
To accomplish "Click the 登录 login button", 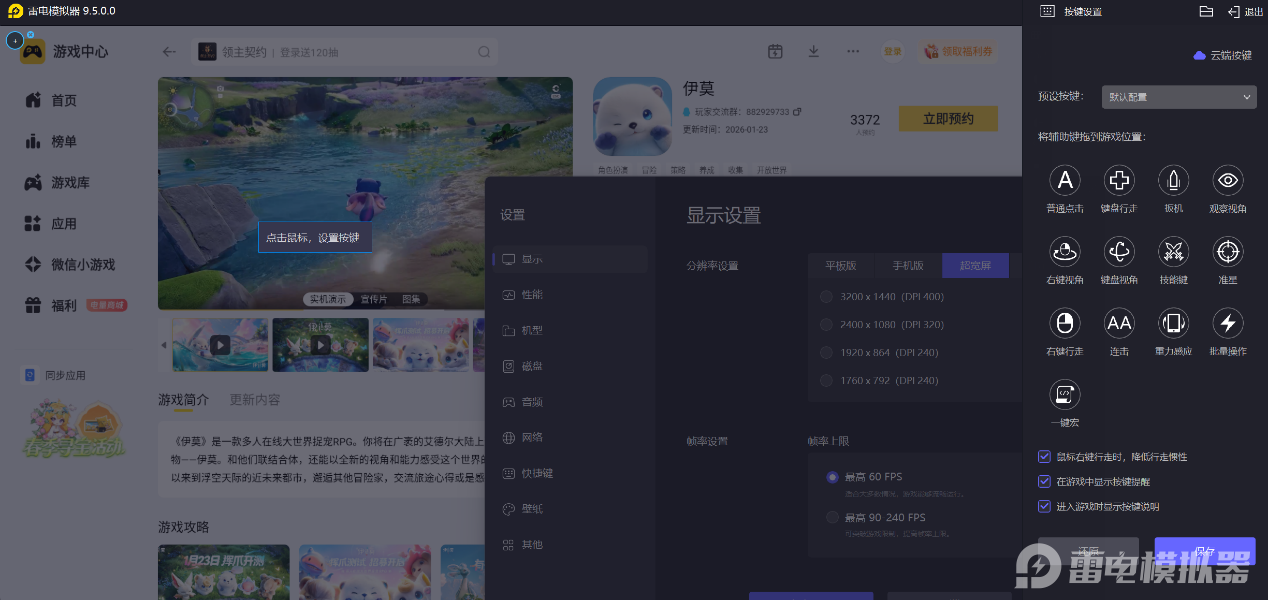I will (892, 51).
